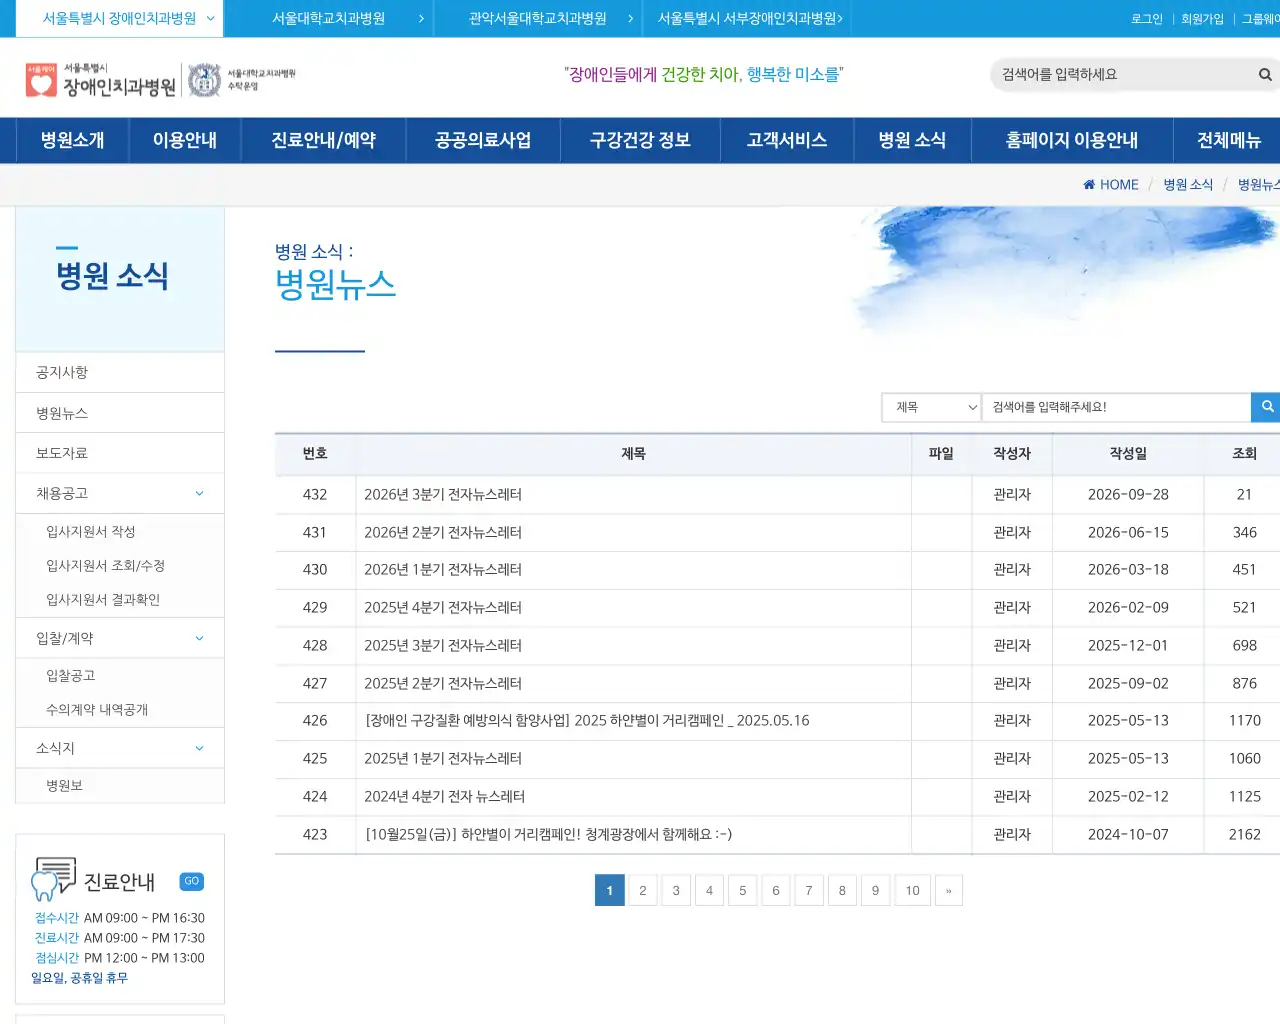Click the 작성일 cell 2026-09-28
Viewport: 1280px width, 1024px height.
tap(1128, 494)
